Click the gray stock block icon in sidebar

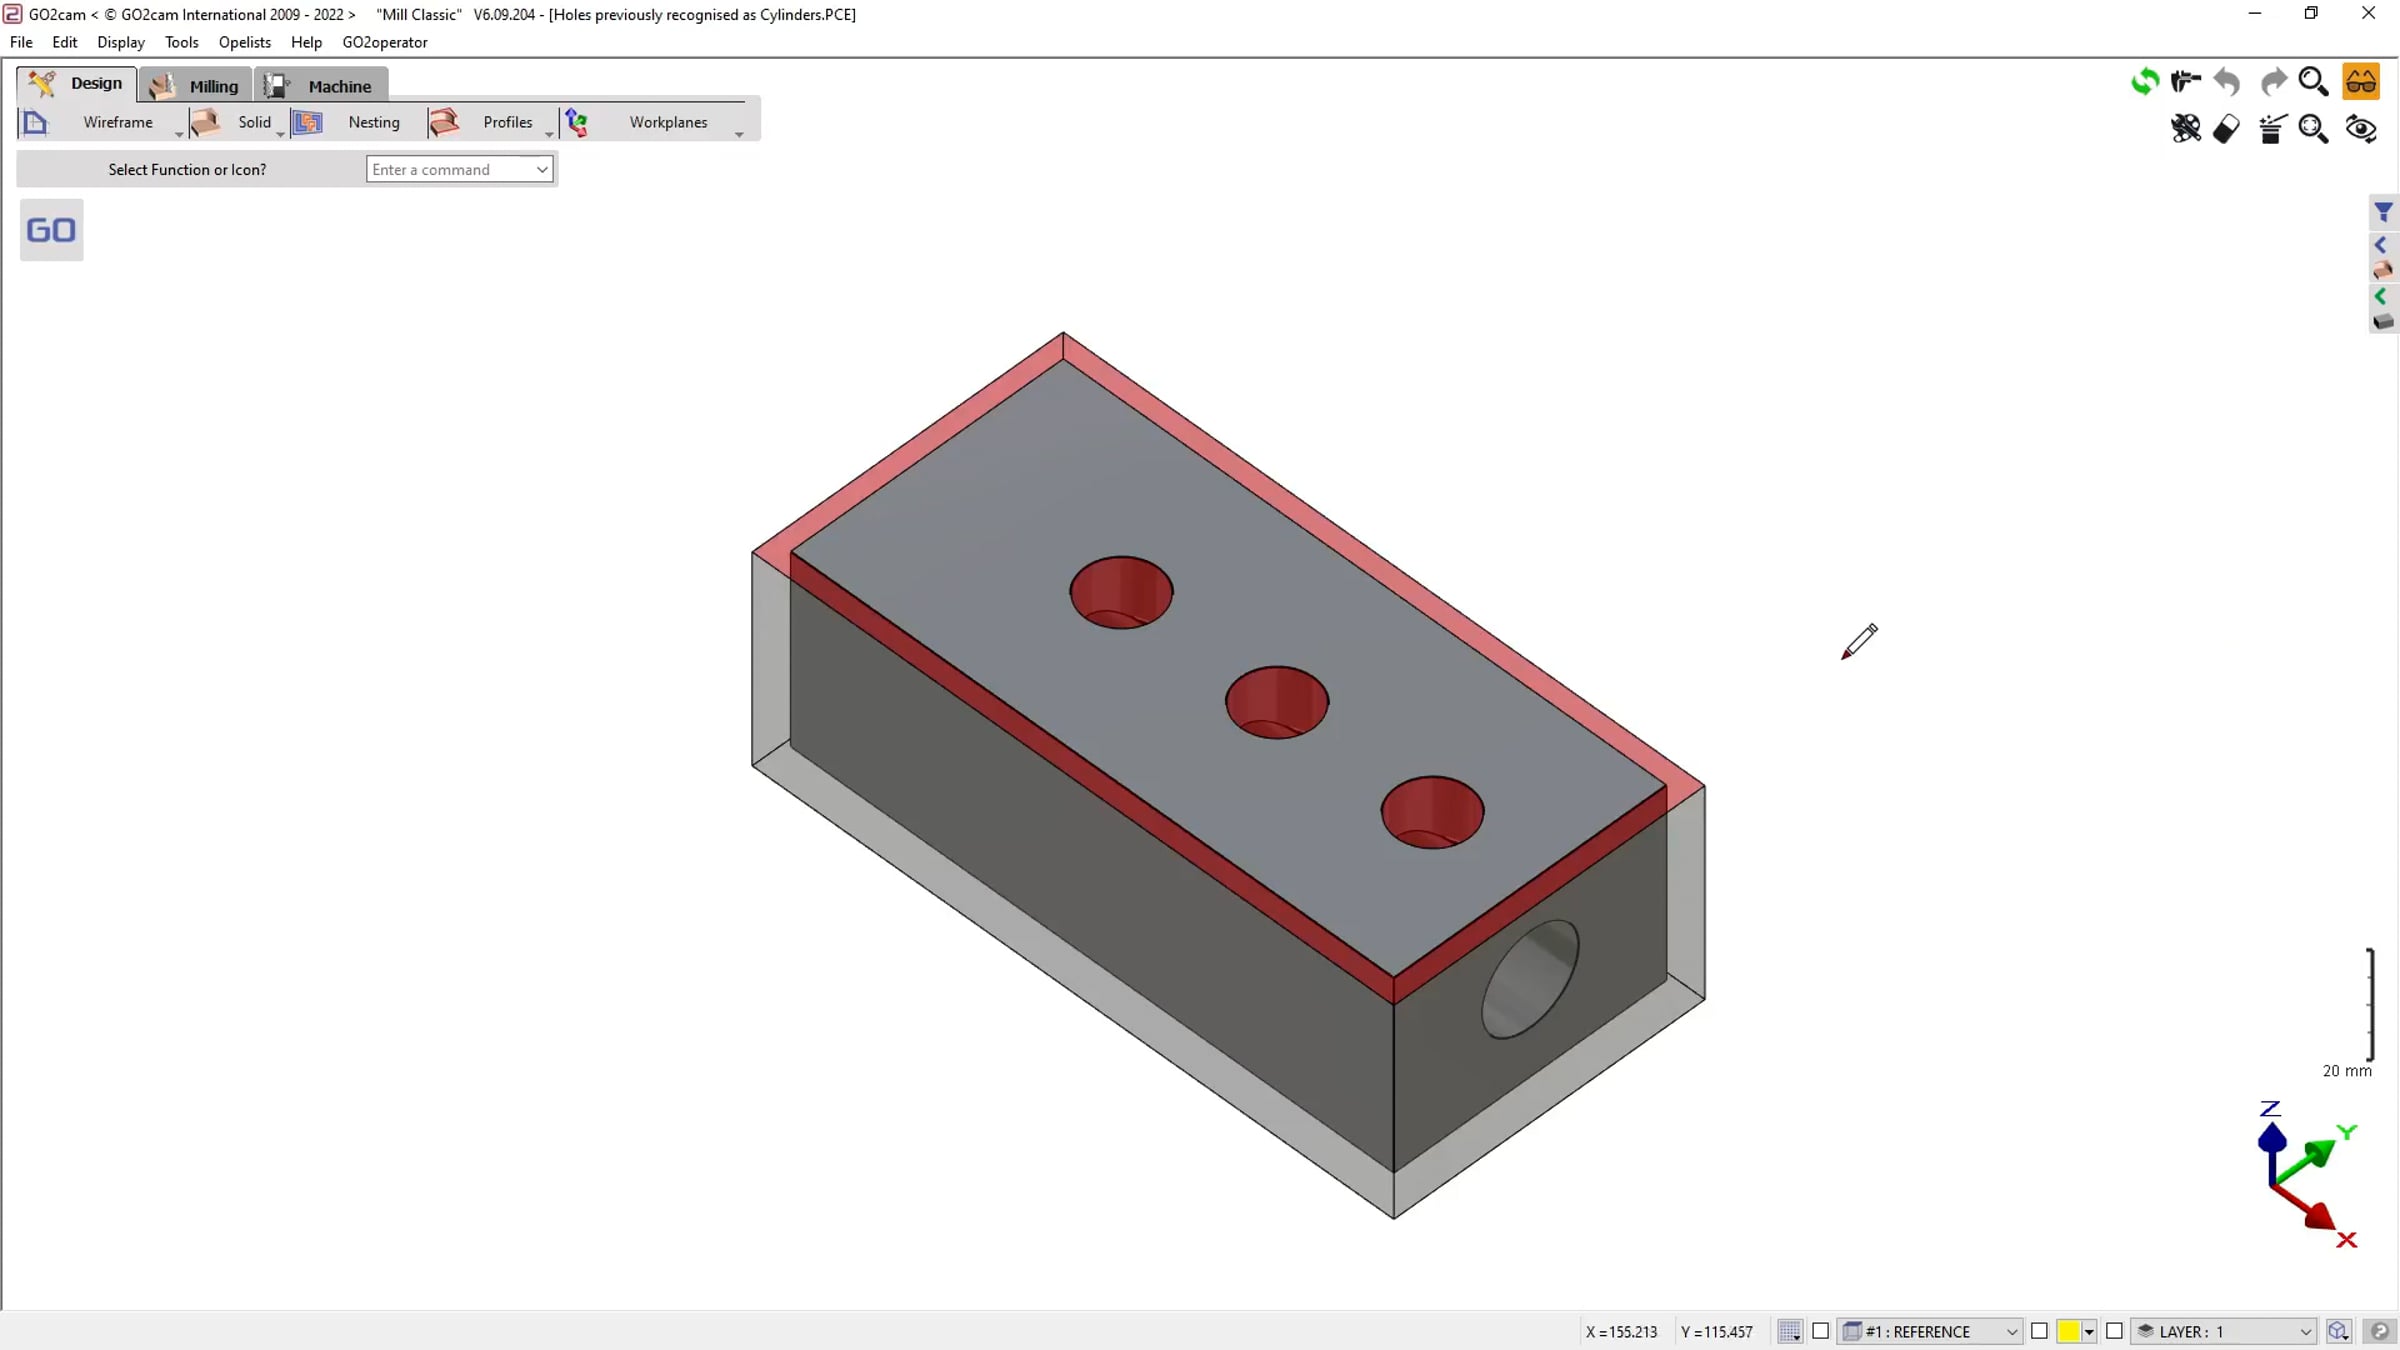2383,321
